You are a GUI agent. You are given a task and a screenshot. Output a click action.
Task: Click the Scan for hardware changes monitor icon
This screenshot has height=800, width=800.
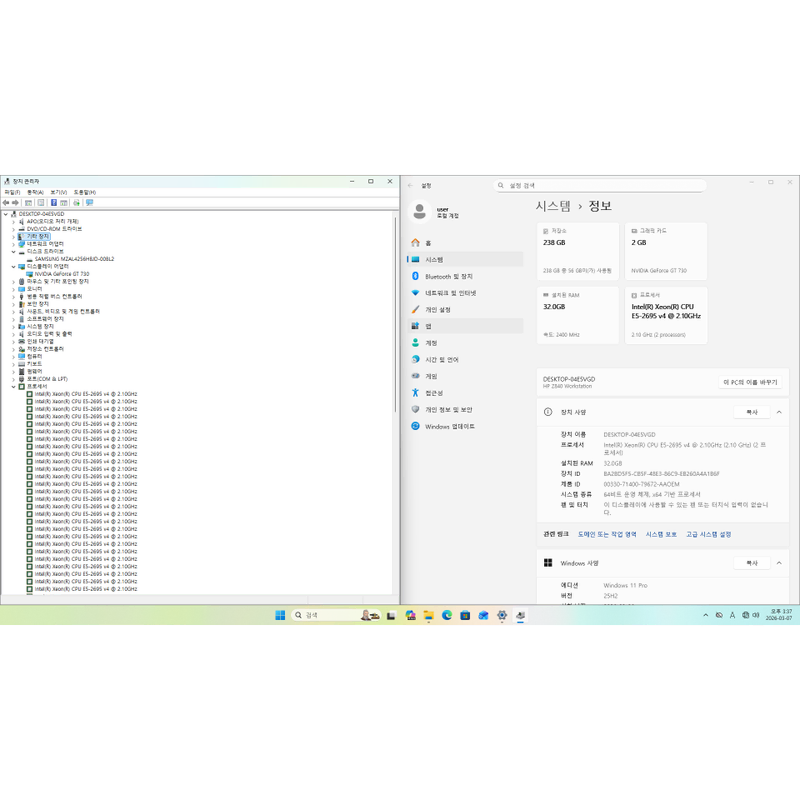90,203
